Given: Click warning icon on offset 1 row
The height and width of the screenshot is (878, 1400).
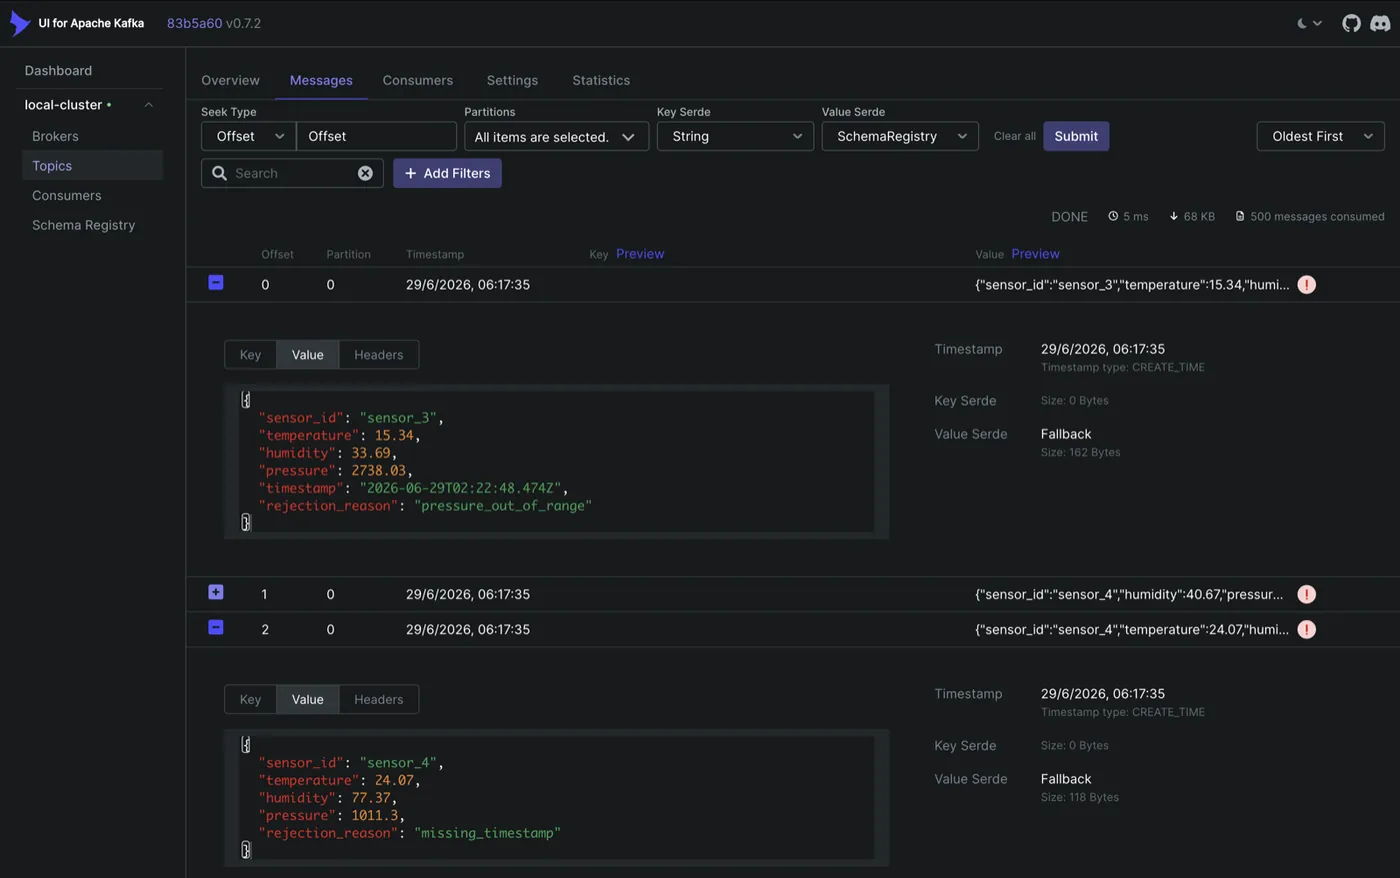Looking at the screenshot, I should [x=1306, y=594].
